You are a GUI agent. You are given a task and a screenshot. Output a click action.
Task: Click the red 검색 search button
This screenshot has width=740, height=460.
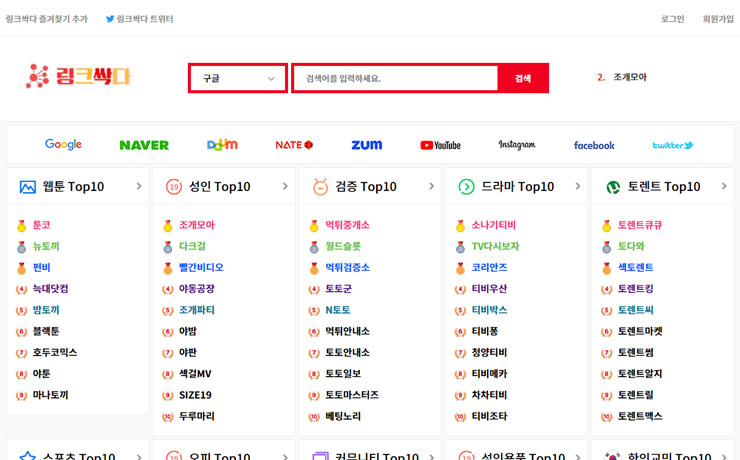tap(523, 78)
